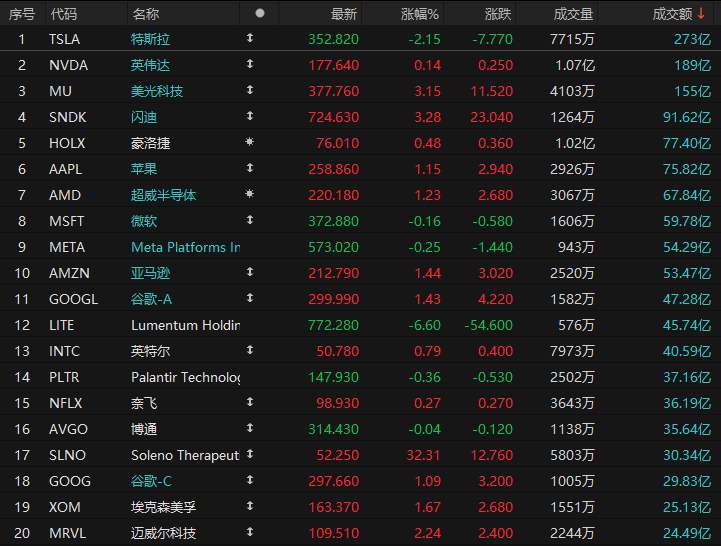This screenshot has height=546, width=721.
Task: Select the HOLX ticker code
Action: point(67,143)
